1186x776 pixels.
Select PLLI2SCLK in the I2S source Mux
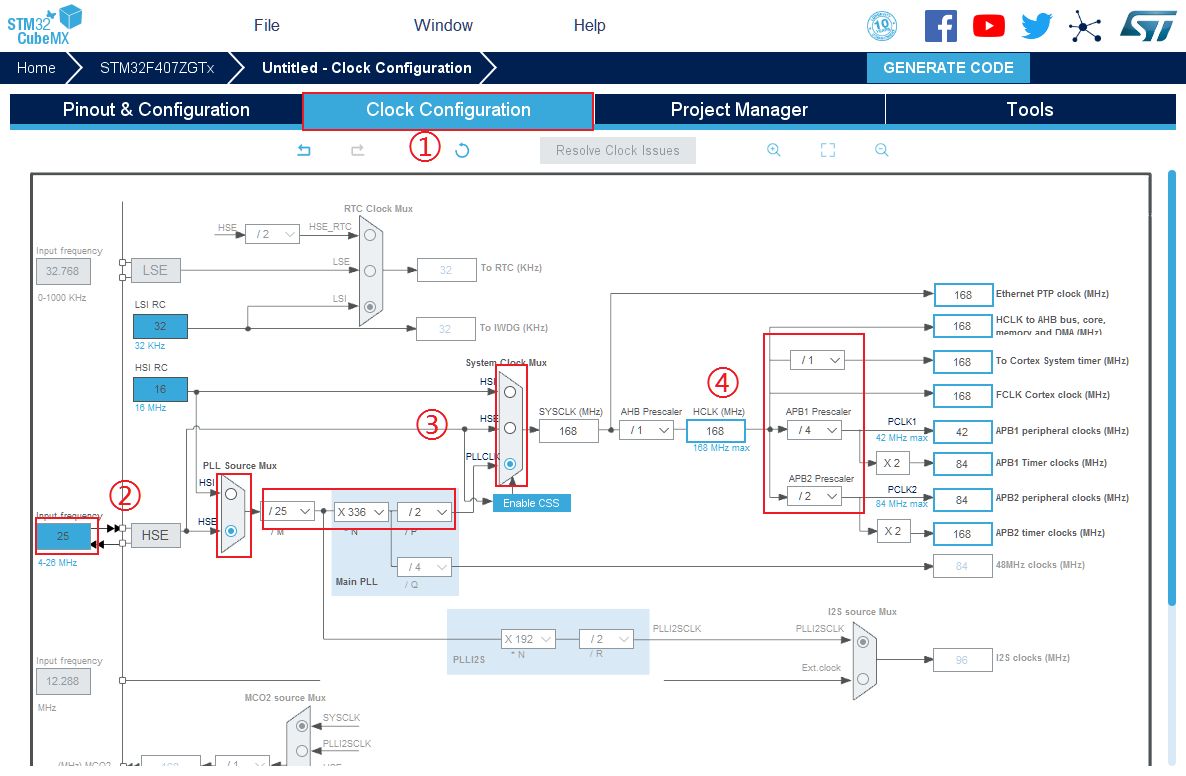coord(863,642)
